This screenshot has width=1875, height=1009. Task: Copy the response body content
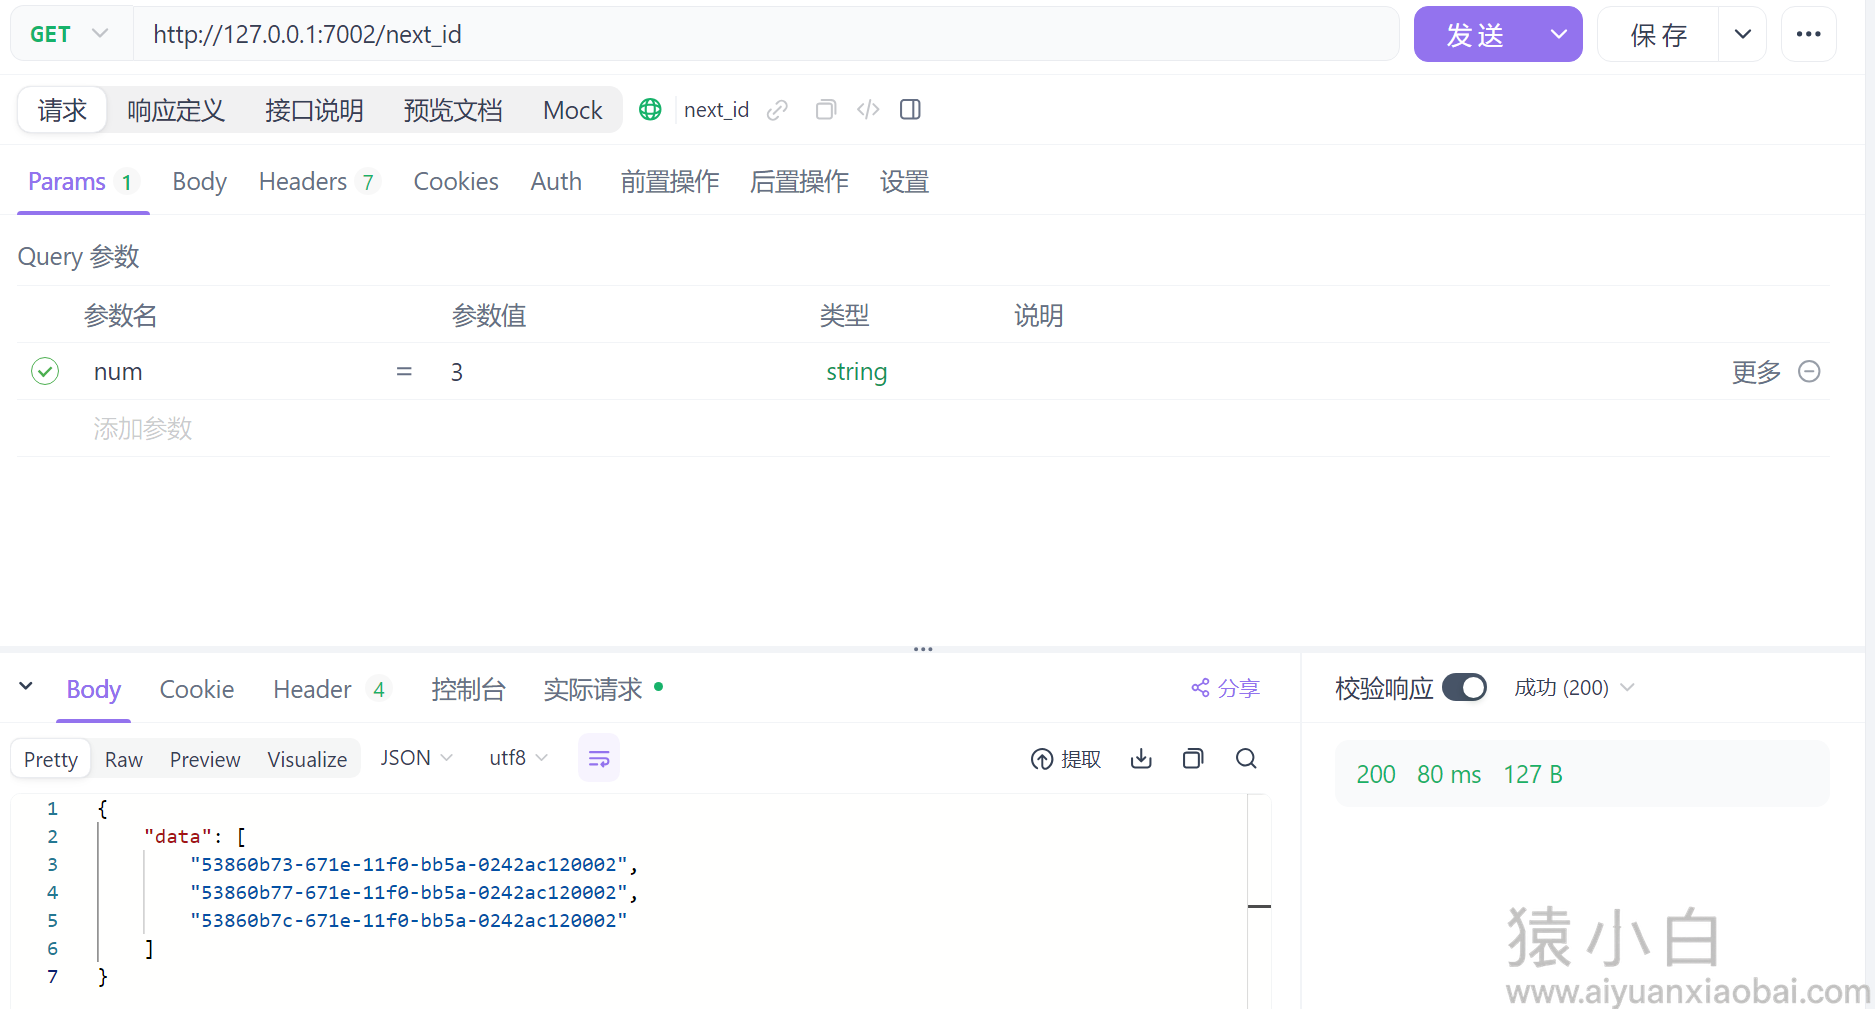point(1193,759)
